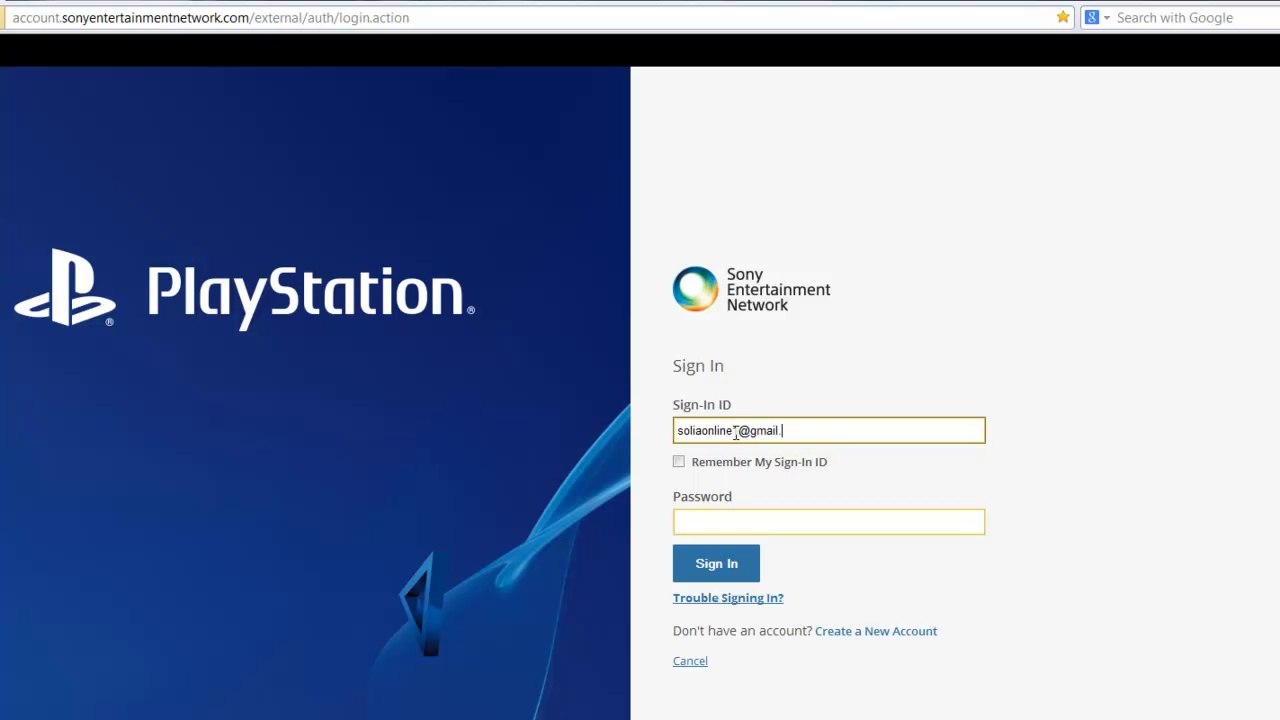Image resolution: width=1280 pixels, height=720 pixels.
Task: Open the Google search engine dropdown arrow
Action: [1107, 18]
